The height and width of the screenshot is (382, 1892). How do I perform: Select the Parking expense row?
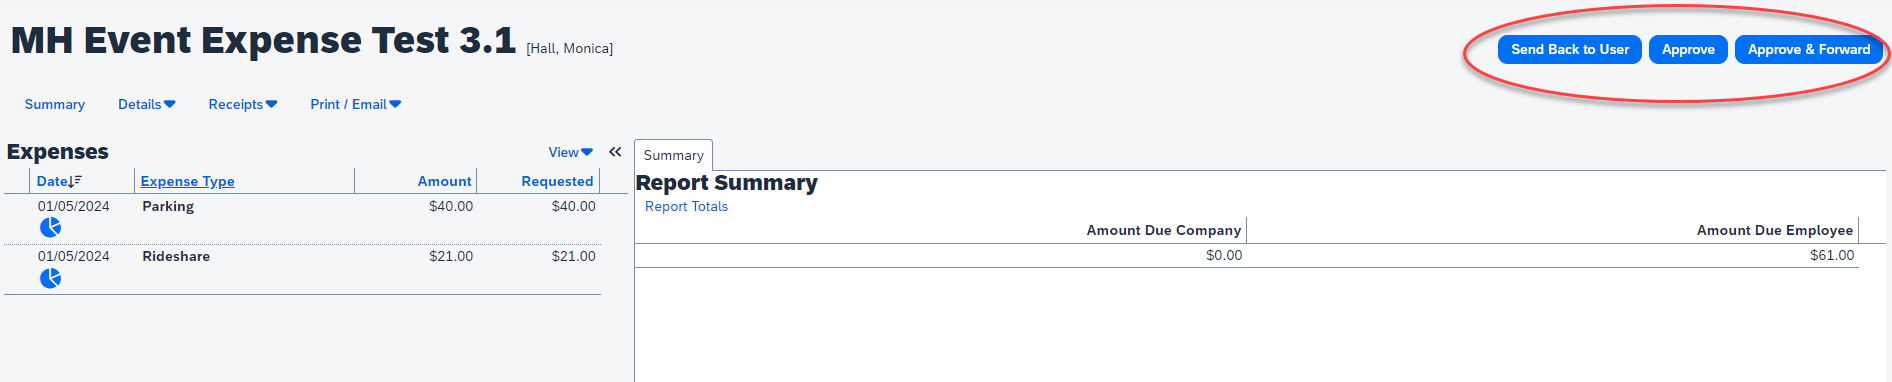pyautogui.click(x=302, y=219)
